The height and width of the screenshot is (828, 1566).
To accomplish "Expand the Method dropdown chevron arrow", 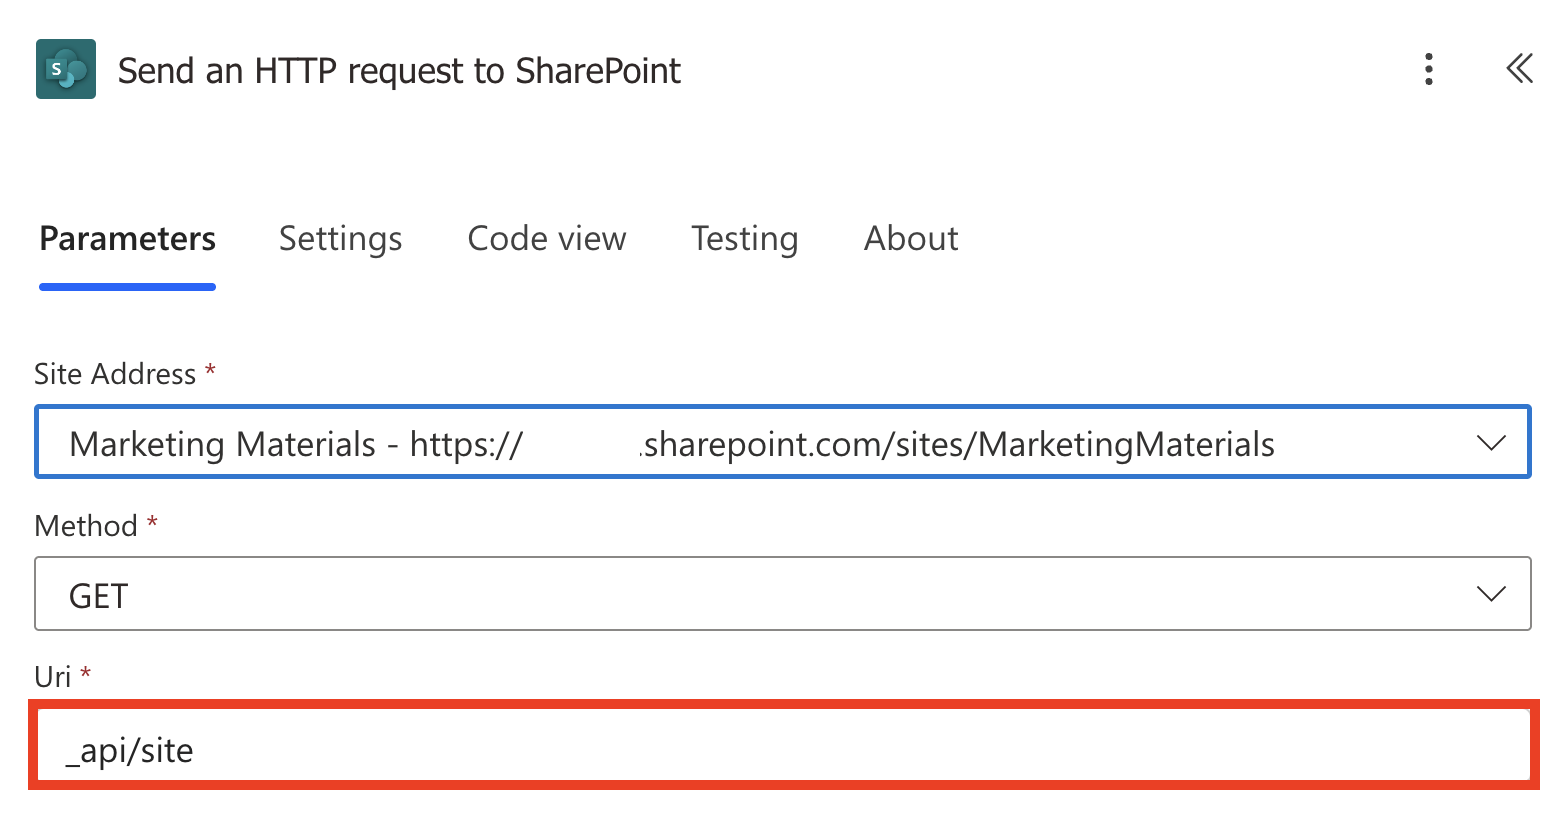I will click(x=1491, y=595).
